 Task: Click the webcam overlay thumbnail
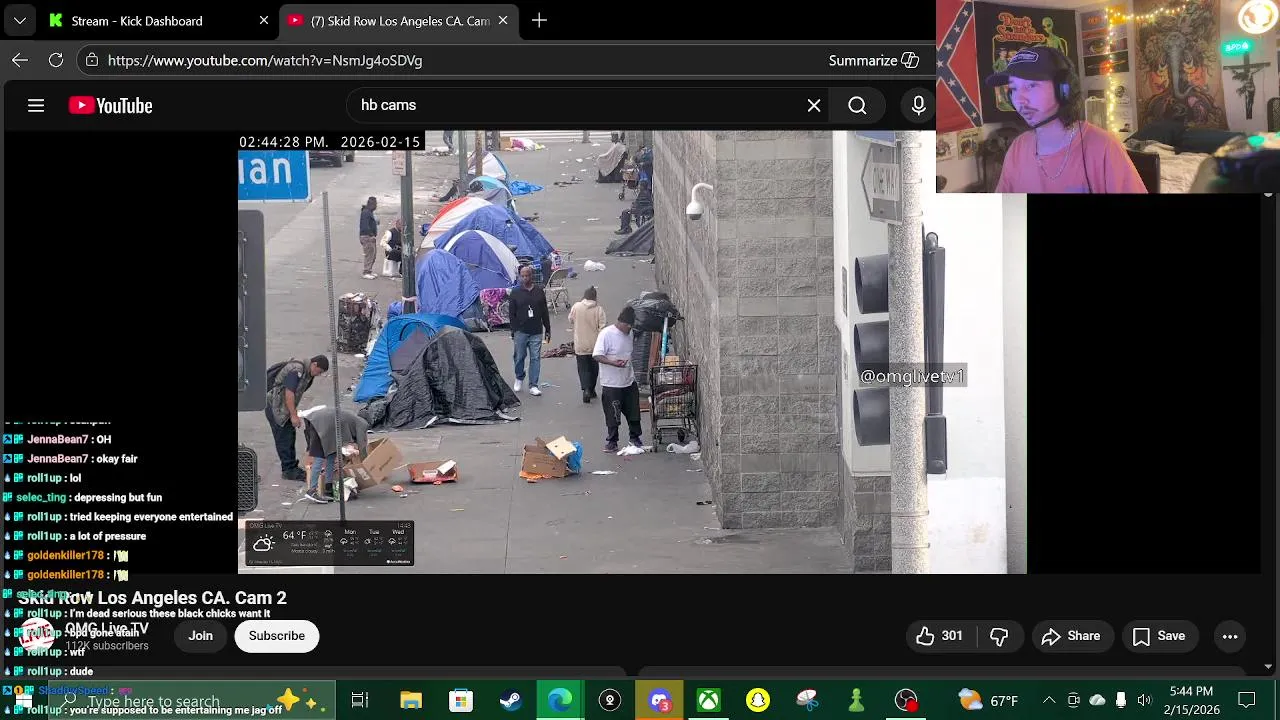pyautogui.click(x=1108, y=96)
